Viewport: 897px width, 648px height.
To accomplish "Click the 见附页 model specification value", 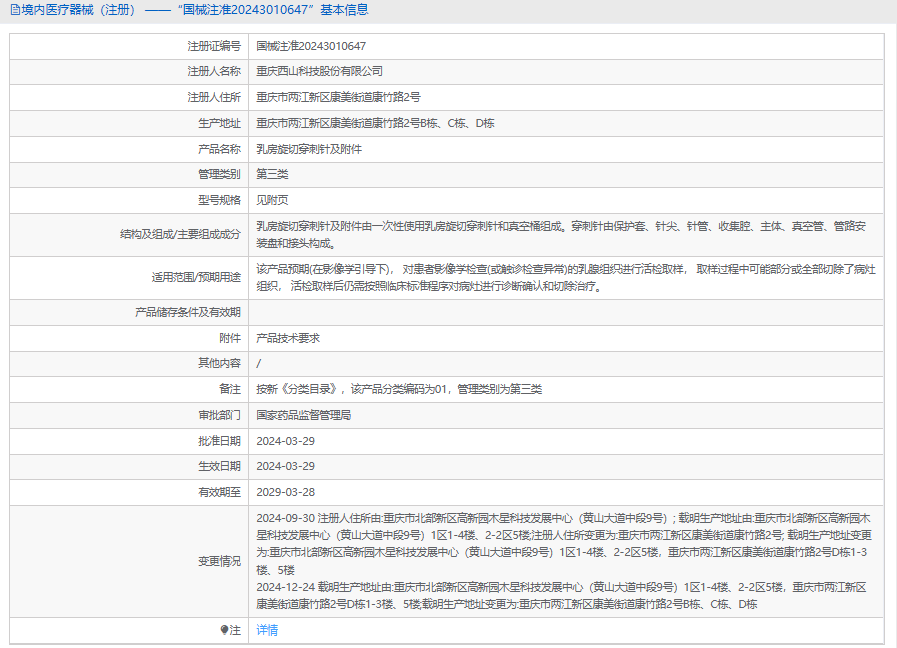I will pyautogui.click(x=272, y=200).
